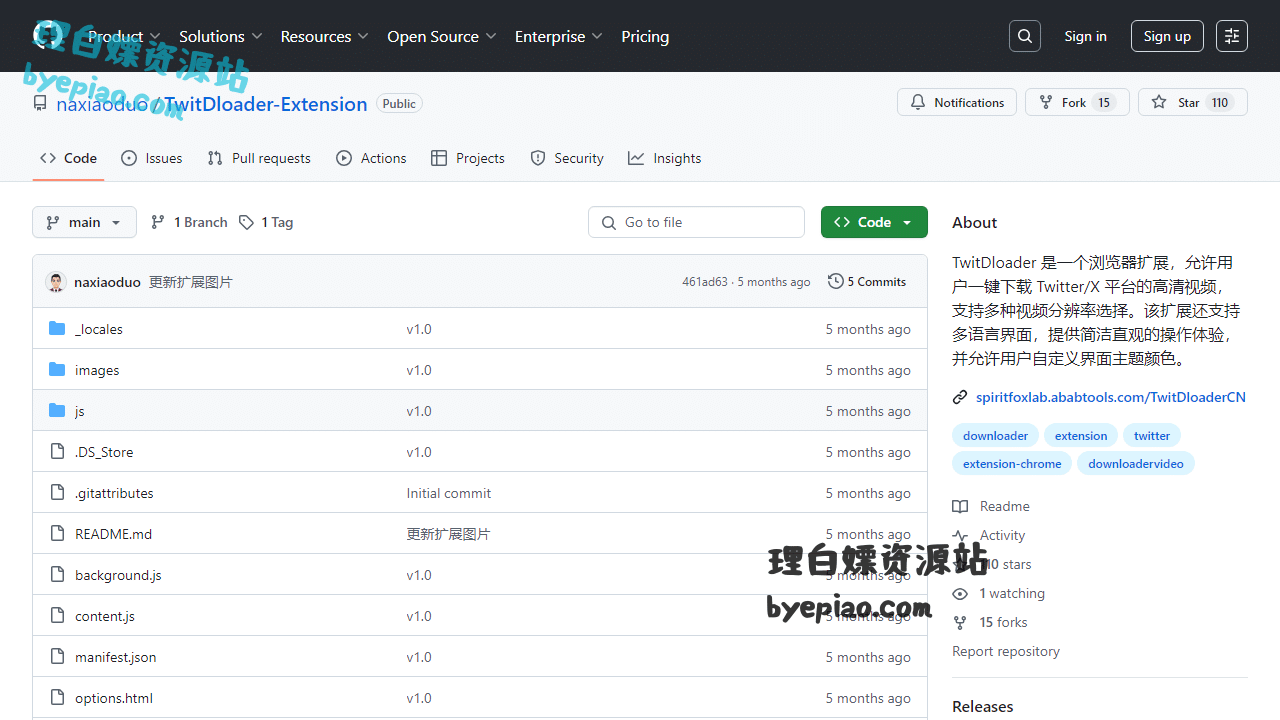Screen dimensions: 1280x720
Task: Click the downloadervideo topic tag
Action: [x=1136, y=463]
